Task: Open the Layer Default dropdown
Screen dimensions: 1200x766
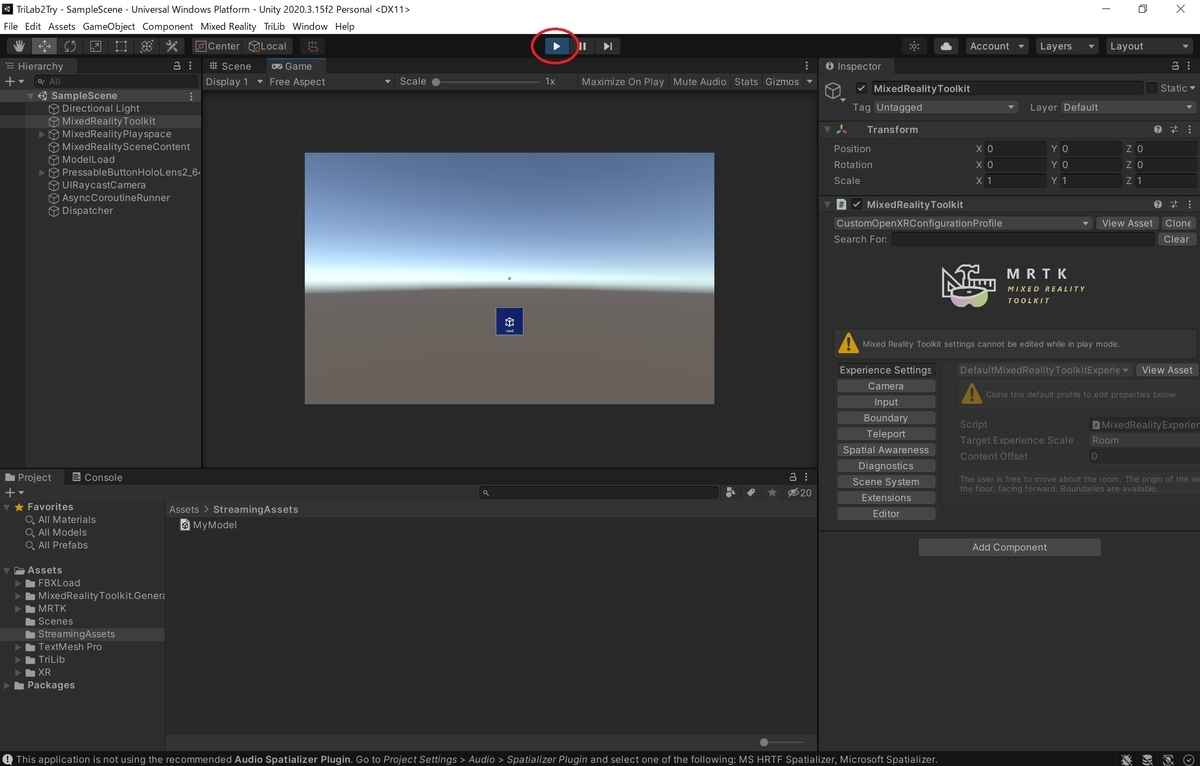Action: pyautogui.click(x=1128, y=107)
